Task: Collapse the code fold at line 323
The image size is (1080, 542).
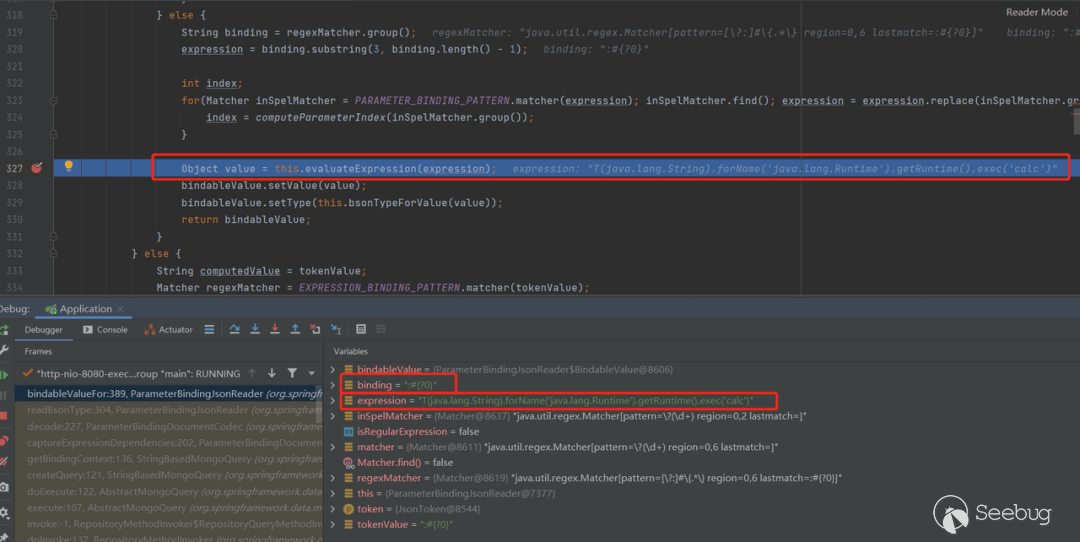Action: 53,101
